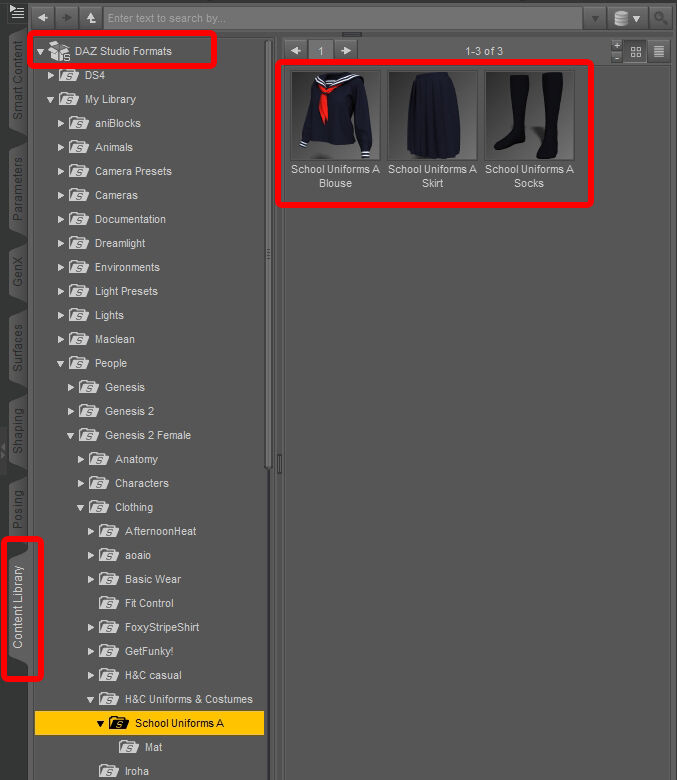The height and width of the screenshot is (780, 677).
Task: Click the page number 1 box
Action: (321, 51)
